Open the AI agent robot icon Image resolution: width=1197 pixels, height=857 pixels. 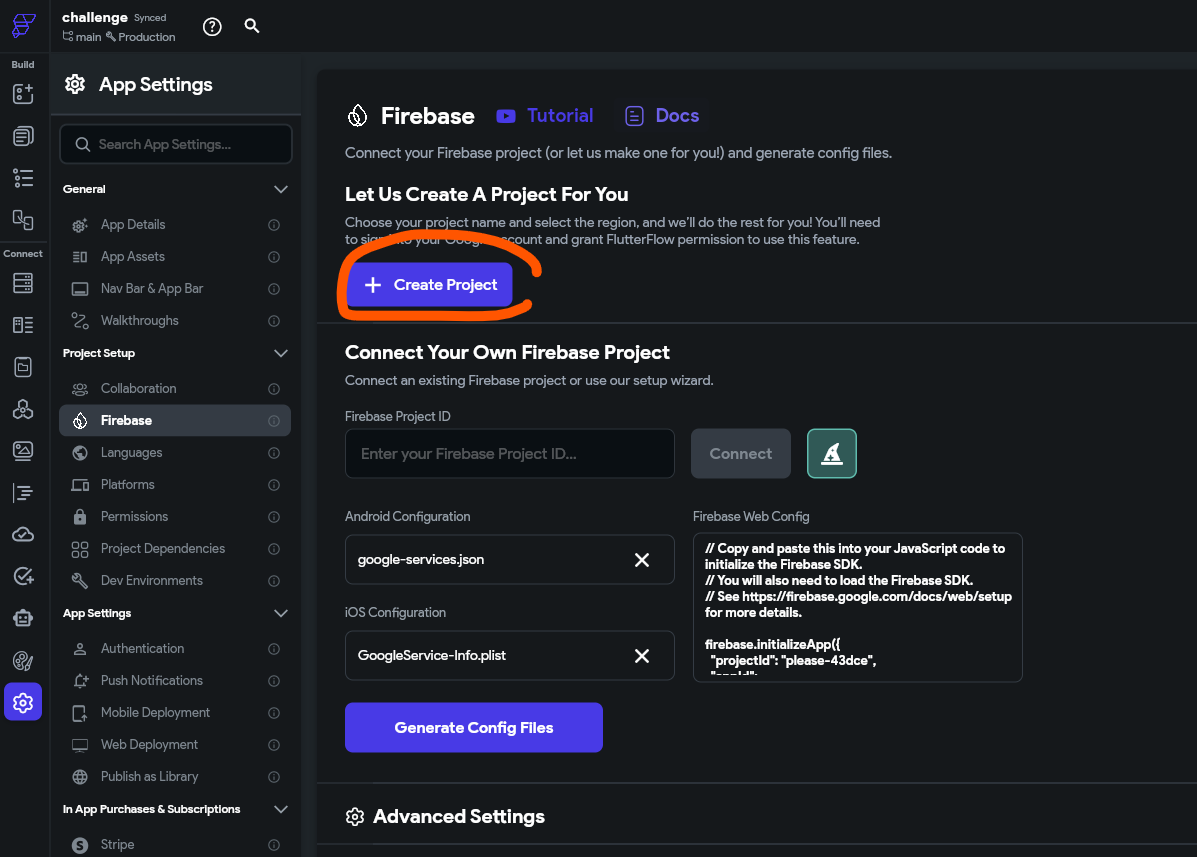click(x=23, y=618)
